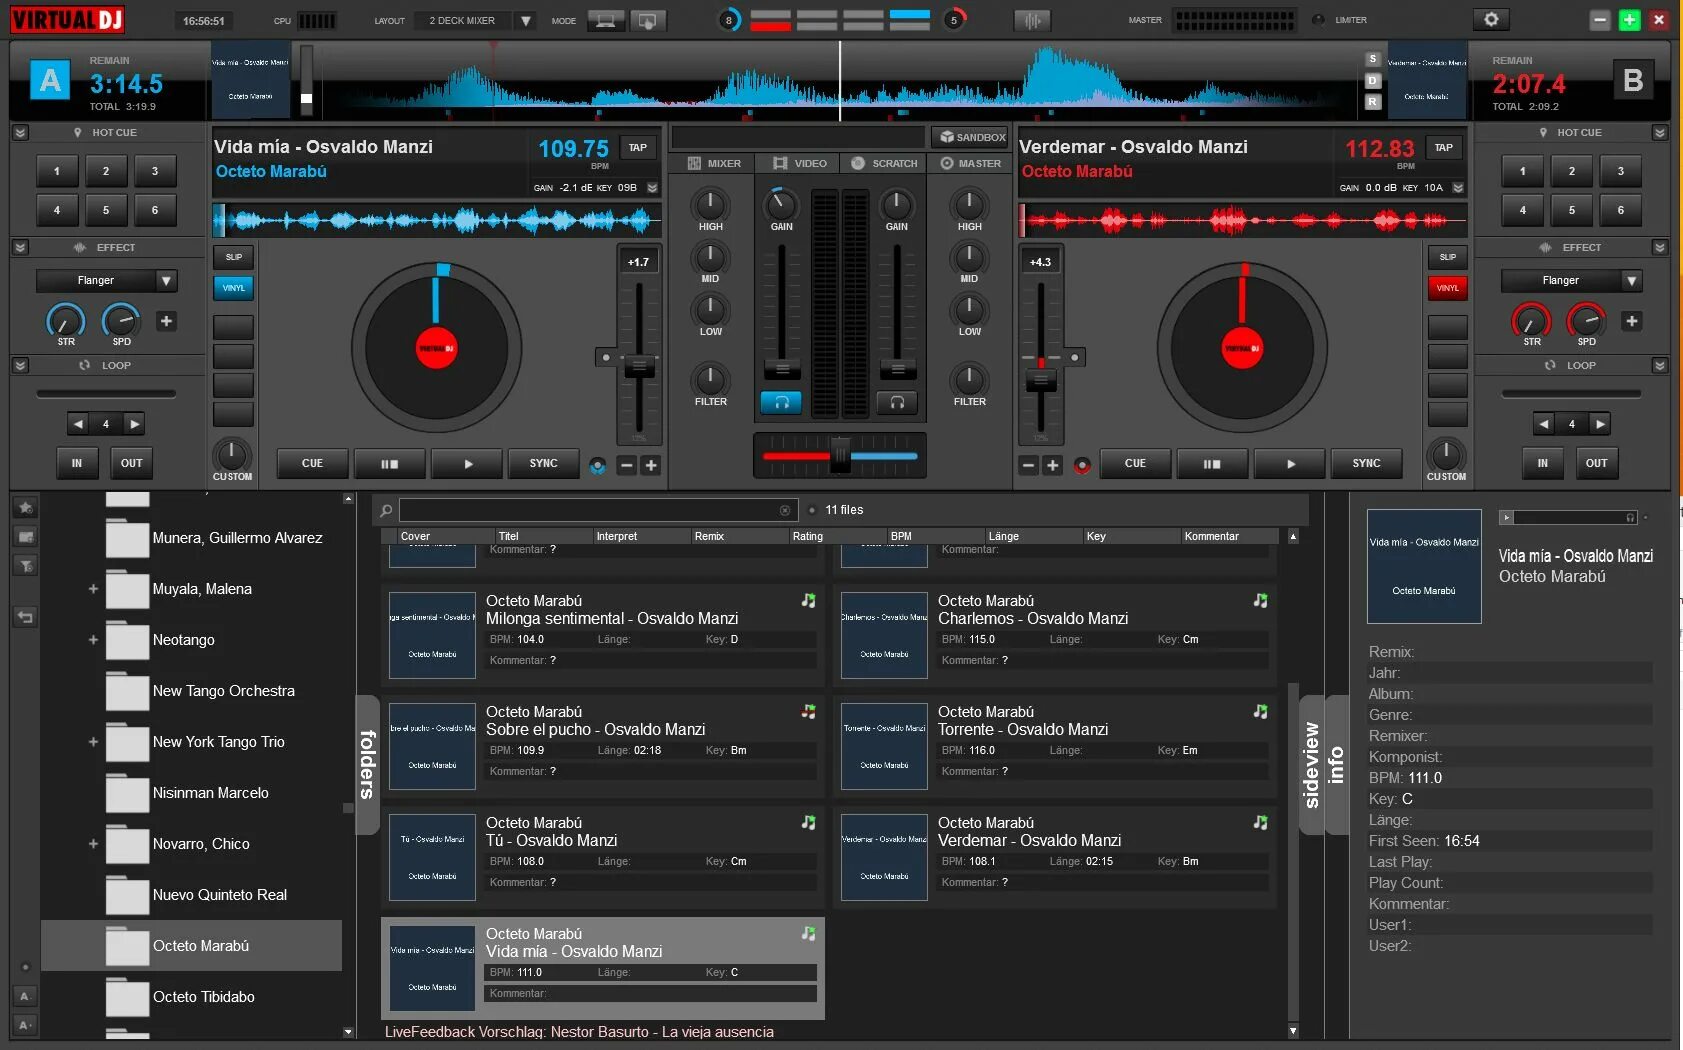The height and width of the screenshot is (1050, 1683).
Task: Expand the Novarro, Chico folder
Action: (x=93, y=844)
